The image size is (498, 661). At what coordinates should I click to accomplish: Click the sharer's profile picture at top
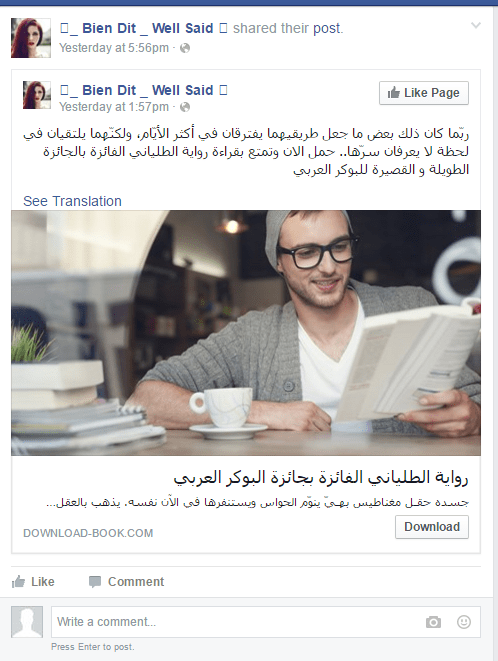[x=31, y=38]
